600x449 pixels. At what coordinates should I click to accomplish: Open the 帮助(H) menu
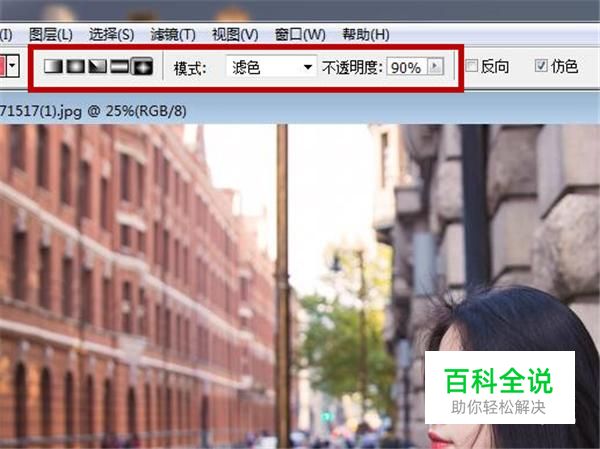(x=365, y=35)
